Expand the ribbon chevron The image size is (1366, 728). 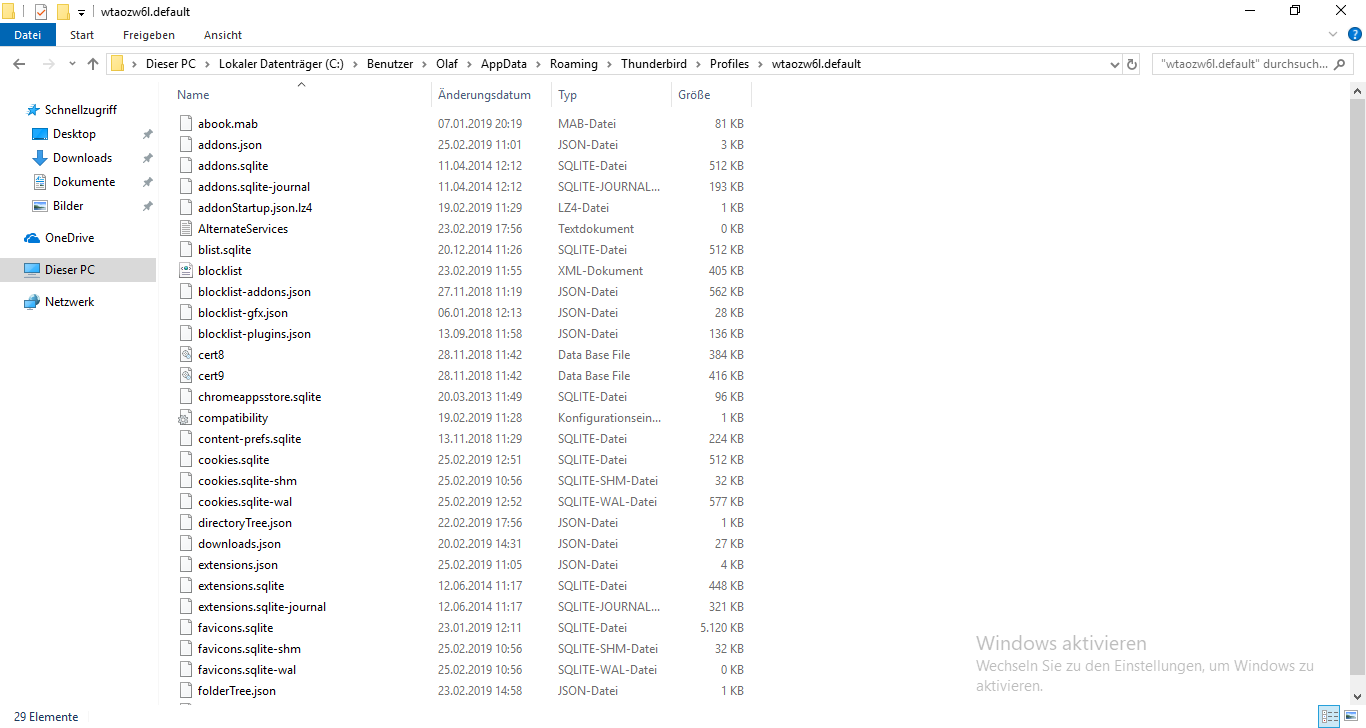coord(1334,34)
